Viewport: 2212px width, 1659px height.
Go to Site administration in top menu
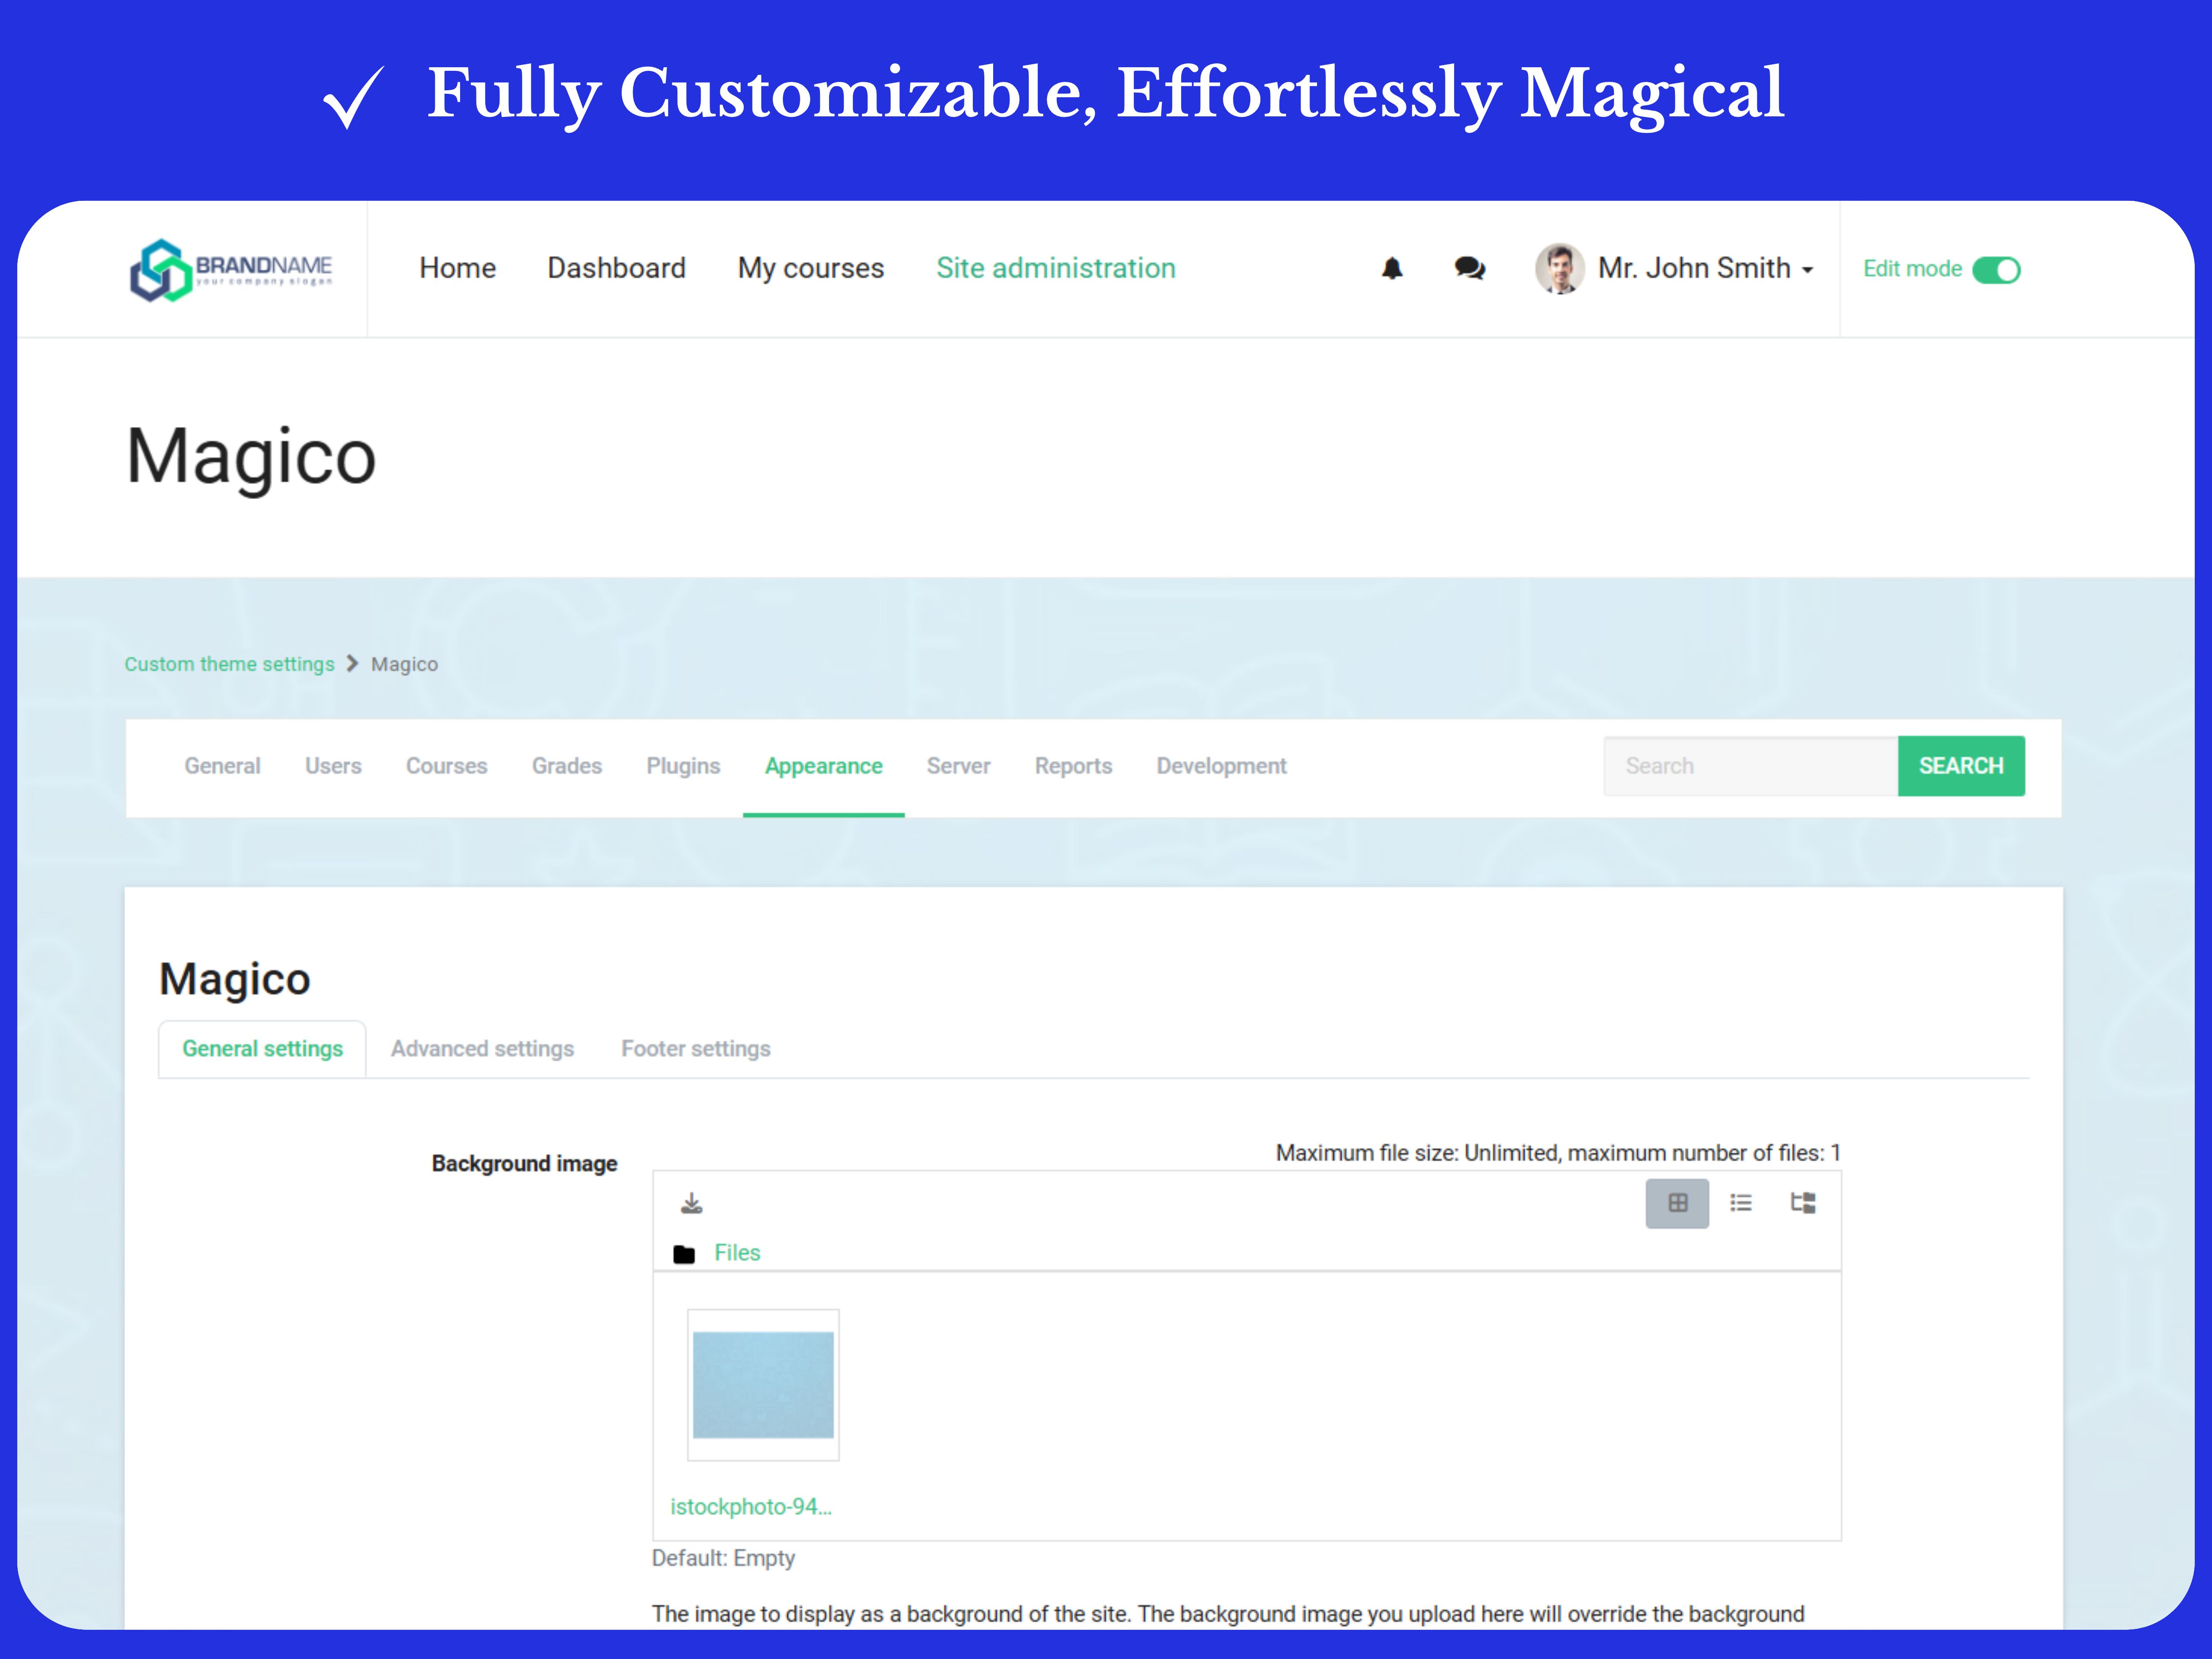[x=1055, y=268]
